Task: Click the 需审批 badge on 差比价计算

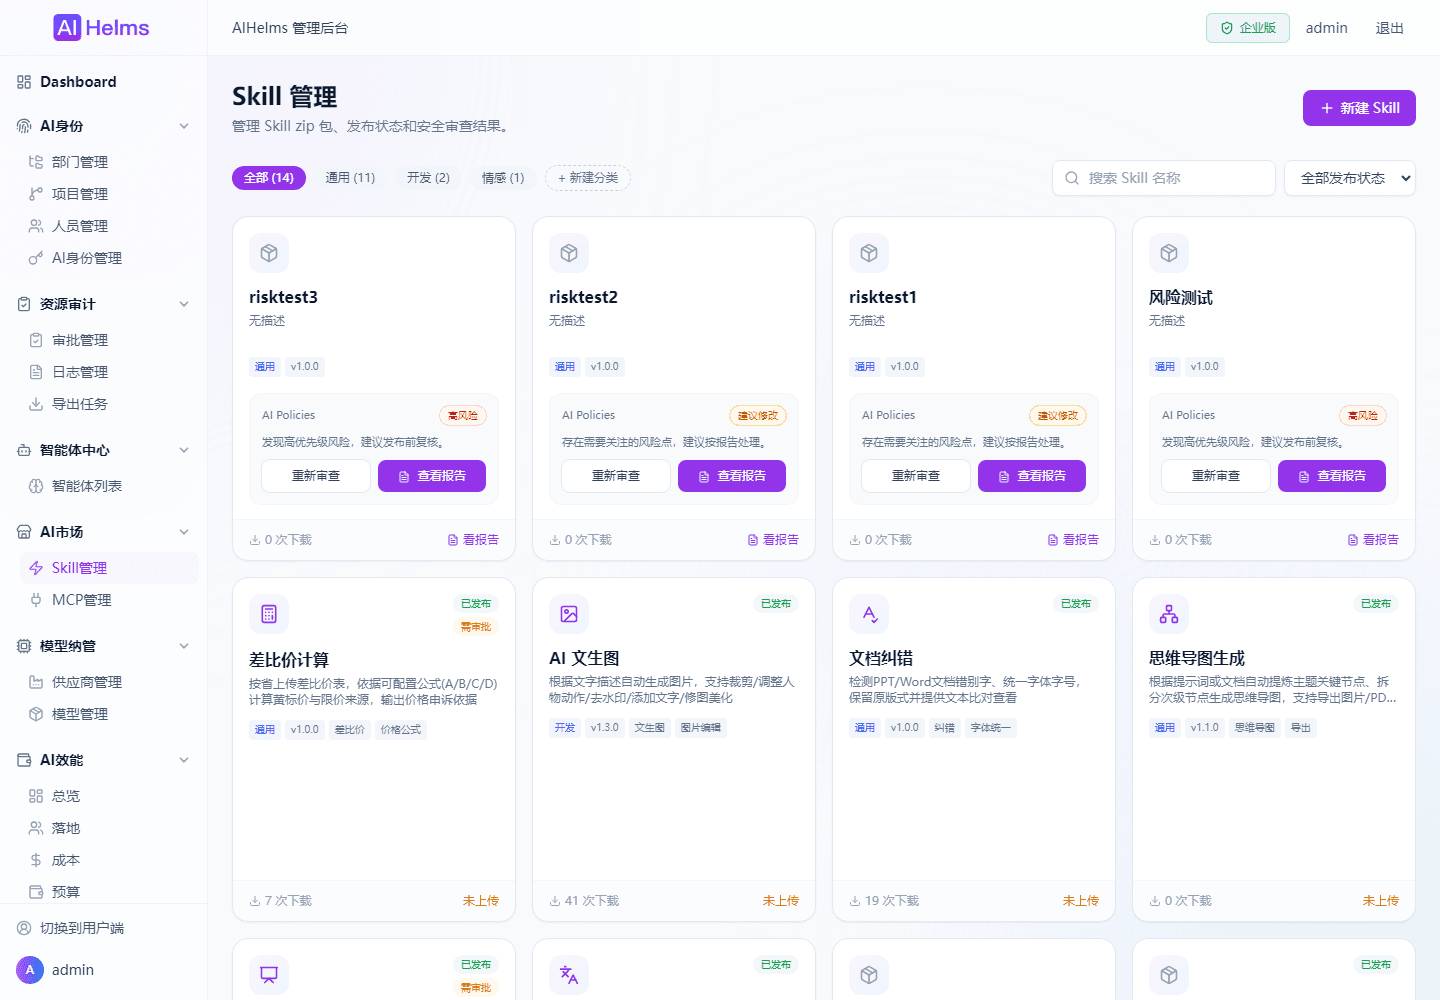Action: click(x=476, y=627)
